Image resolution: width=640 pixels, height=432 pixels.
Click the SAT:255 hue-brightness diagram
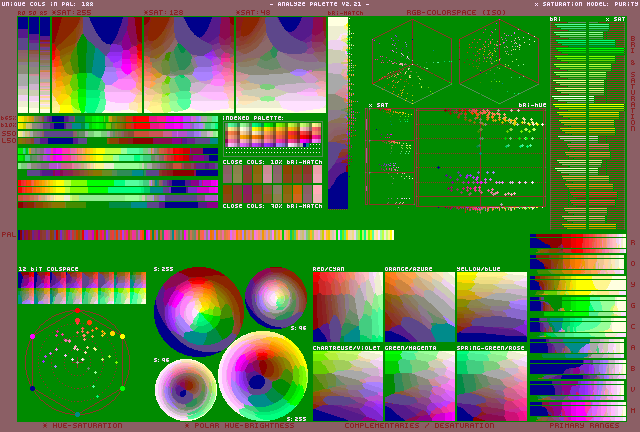[96, 64]
